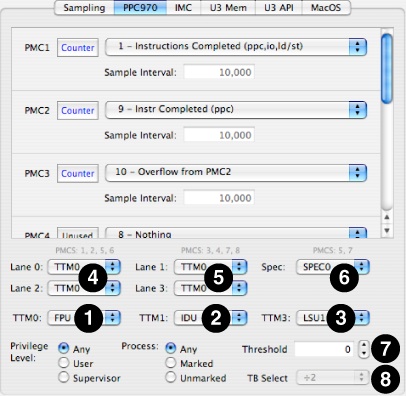Click the scrollbar down arrow
Screen dimensions: 406x396
click(x=387, y=230)
